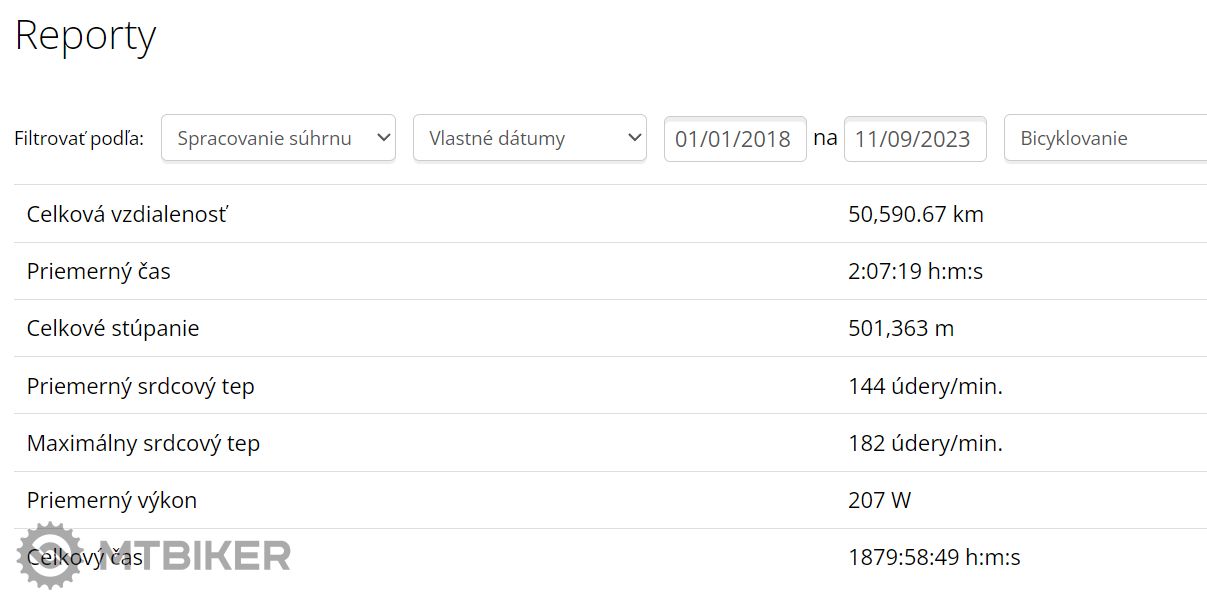Click the MTBIKER gear logo icon
The height and width of the screenshot is (603, 1207).
(x=50, y=555)
